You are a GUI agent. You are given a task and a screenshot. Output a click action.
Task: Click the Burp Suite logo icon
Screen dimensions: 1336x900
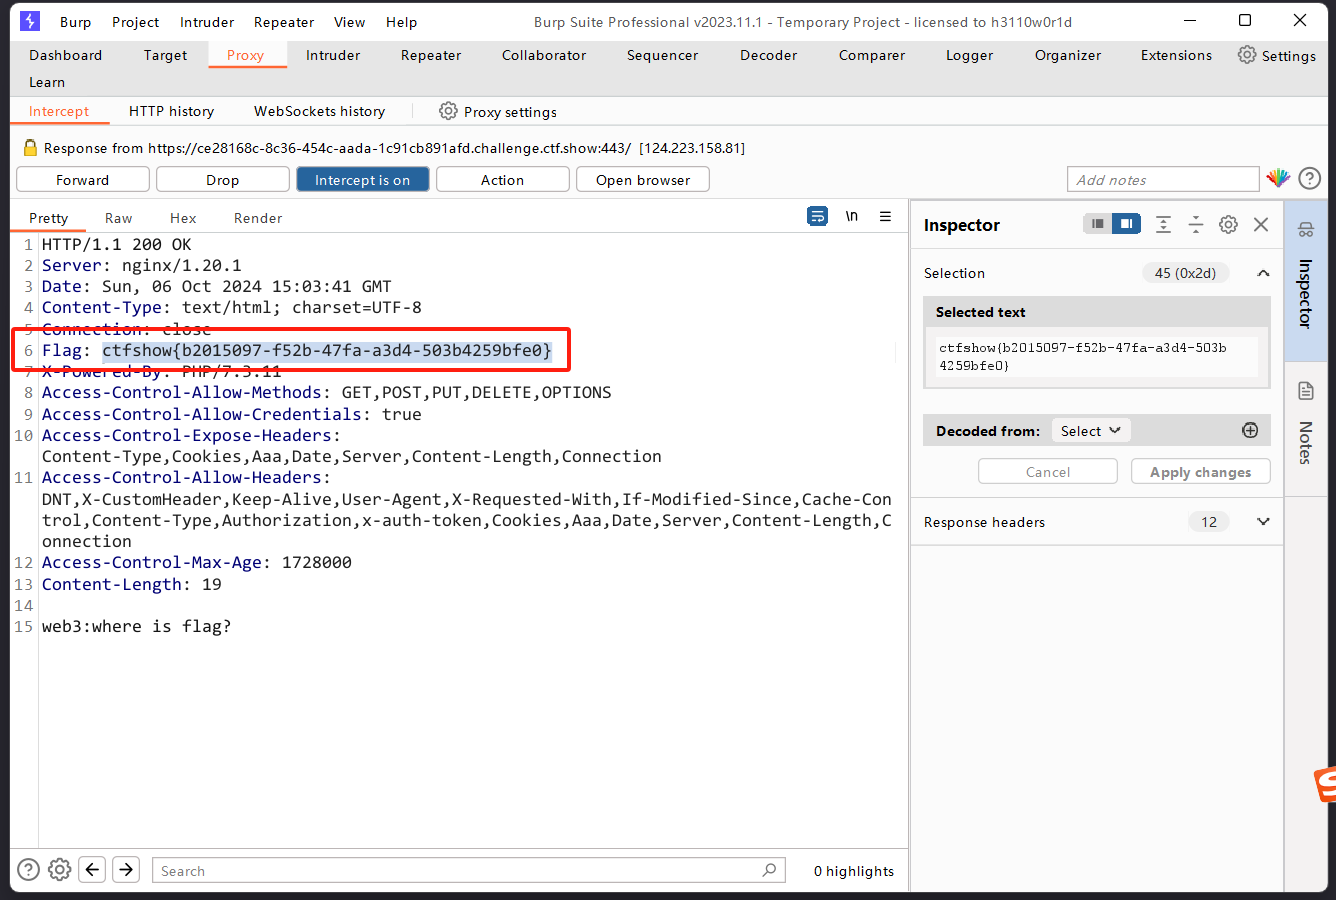(30, 21)
